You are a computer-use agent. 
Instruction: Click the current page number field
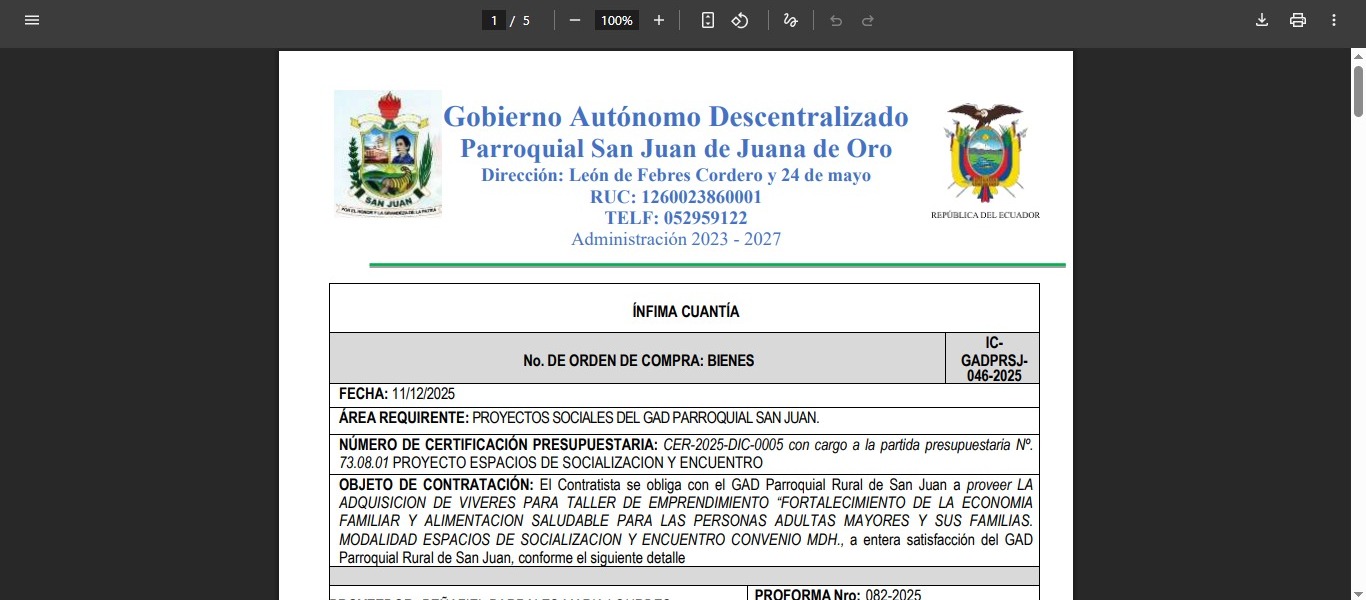494,20
